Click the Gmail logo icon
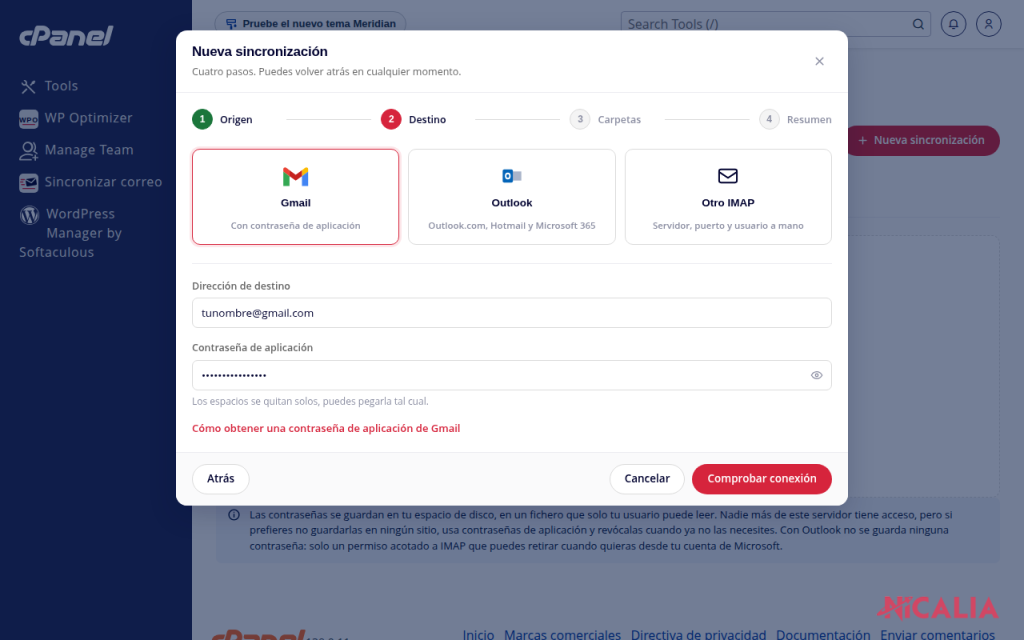Image resolution: width=1024 pixels, height=640 pixels. [x=295, y=176]
